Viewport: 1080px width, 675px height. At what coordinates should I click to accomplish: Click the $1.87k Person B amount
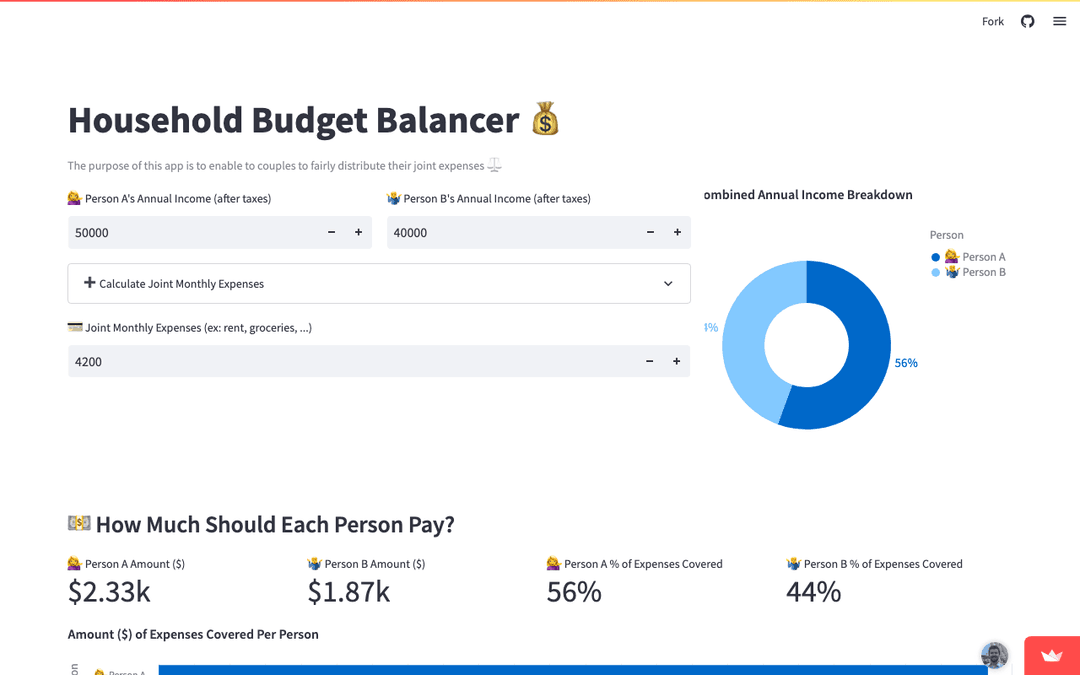pos(349,592)
